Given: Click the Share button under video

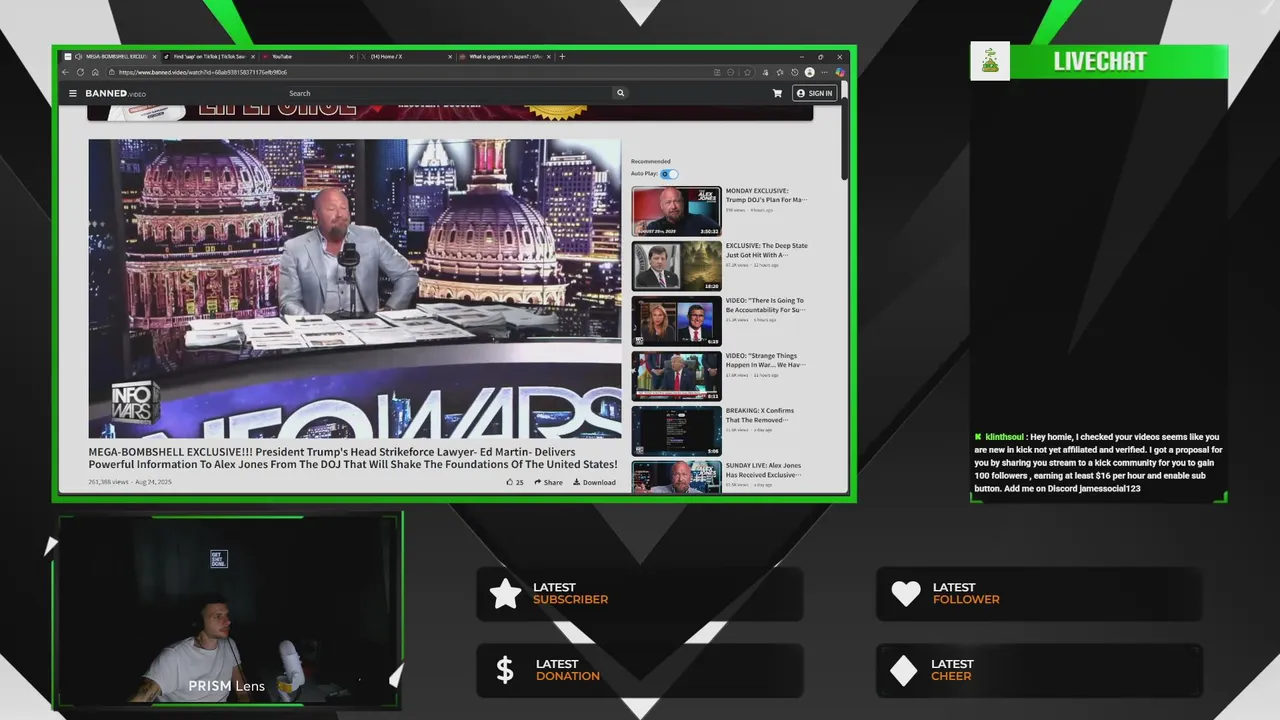Looking at the screenshot, I should (x=548, y=482).
